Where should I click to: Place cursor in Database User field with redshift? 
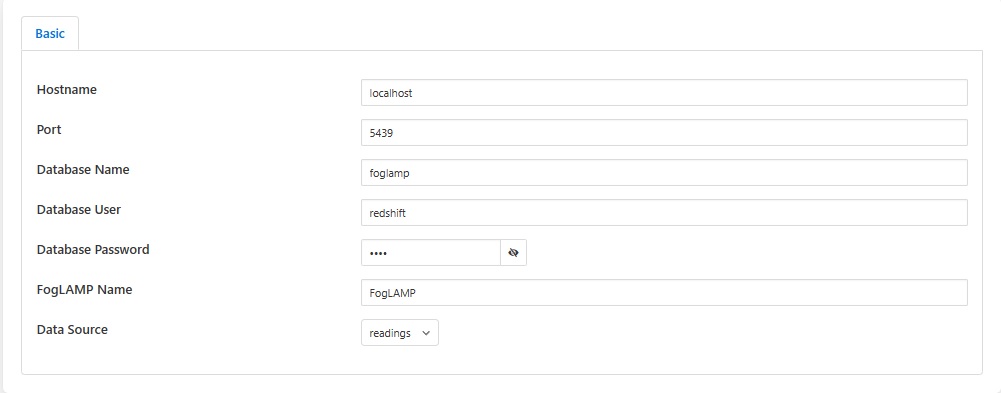click(x=664, y=212)
